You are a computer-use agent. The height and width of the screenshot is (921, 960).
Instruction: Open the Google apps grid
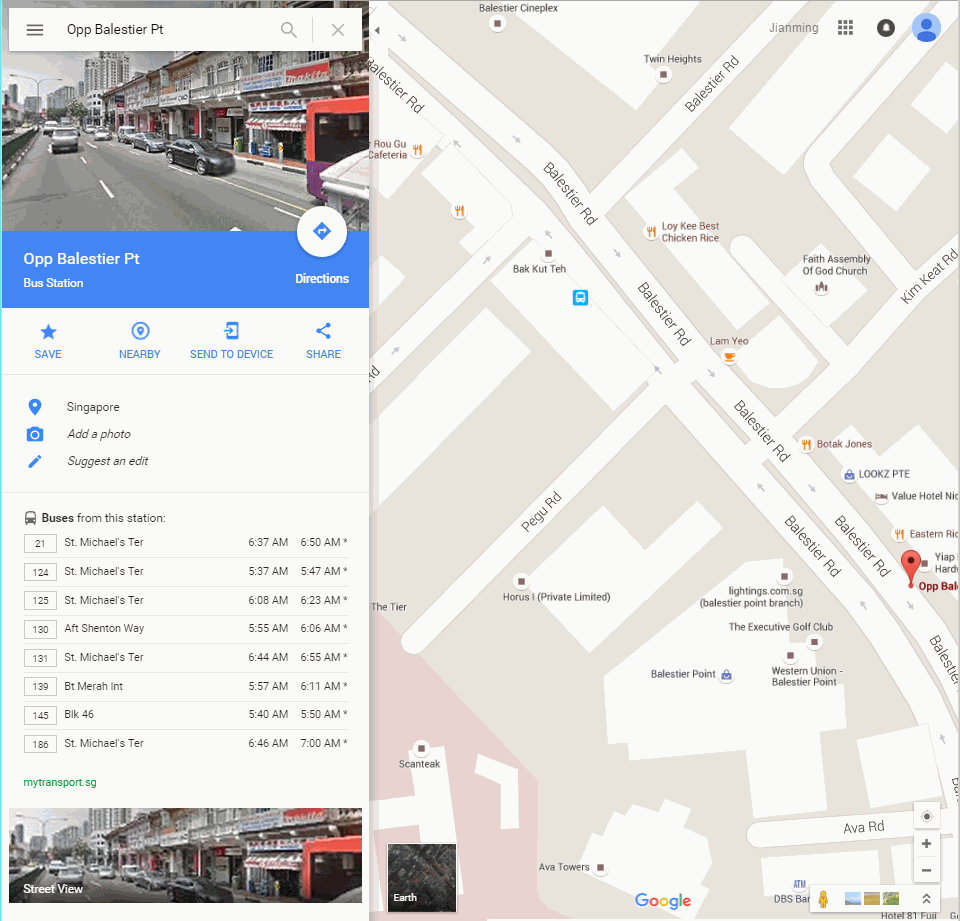click(x=845, y=28)
